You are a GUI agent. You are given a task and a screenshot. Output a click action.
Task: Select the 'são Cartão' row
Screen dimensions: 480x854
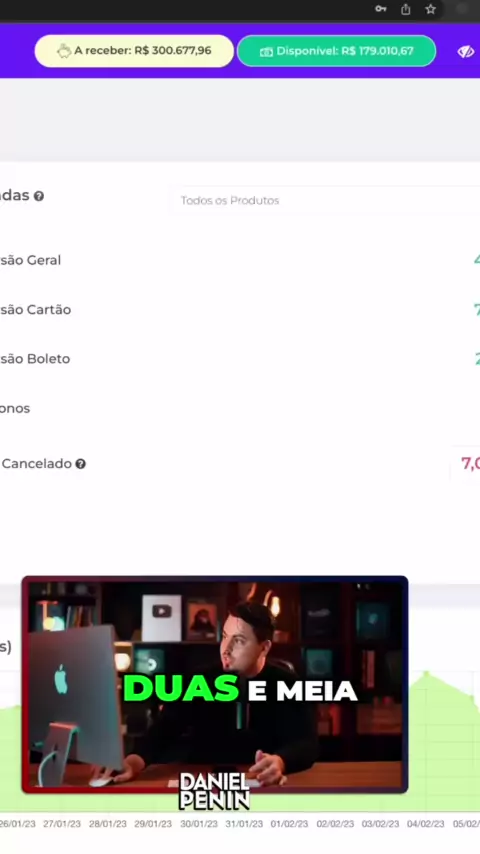coord(240,309)
